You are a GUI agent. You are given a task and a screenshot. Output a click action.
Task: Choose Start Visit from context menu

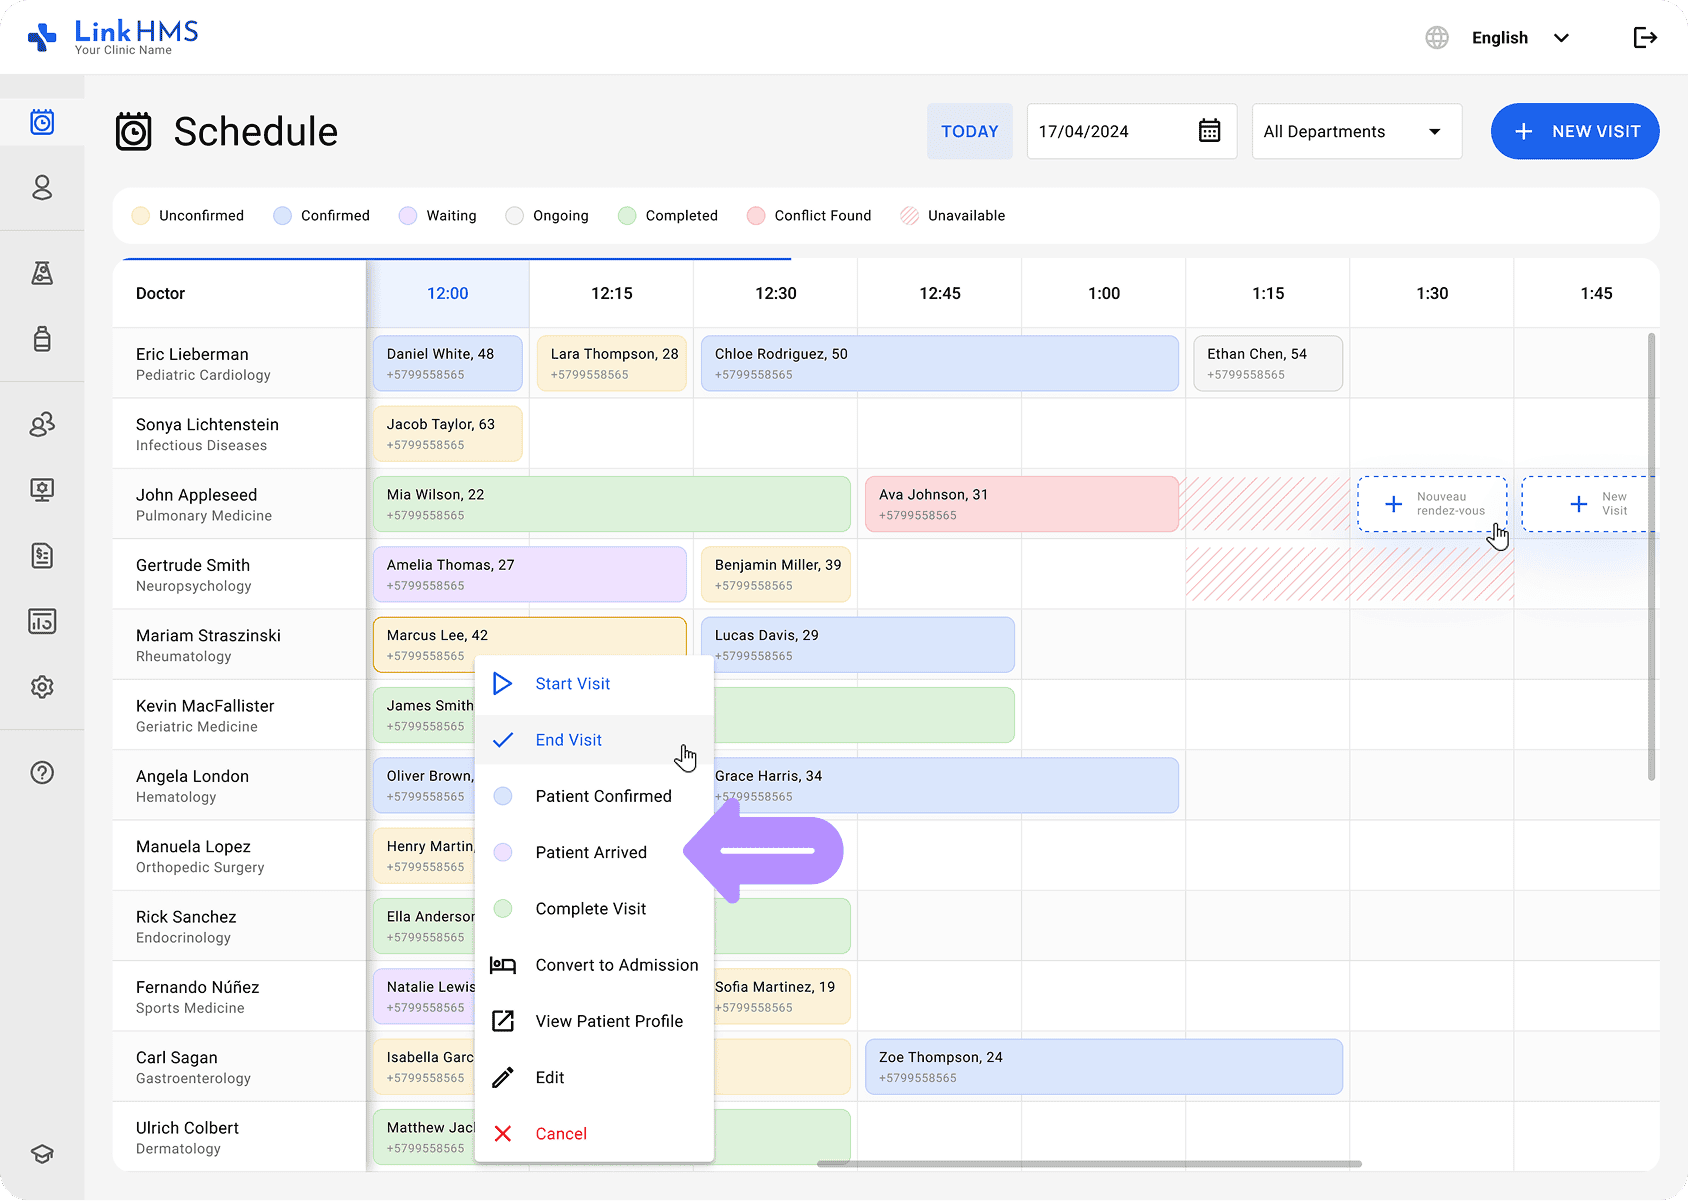click(x=572, y=684)
